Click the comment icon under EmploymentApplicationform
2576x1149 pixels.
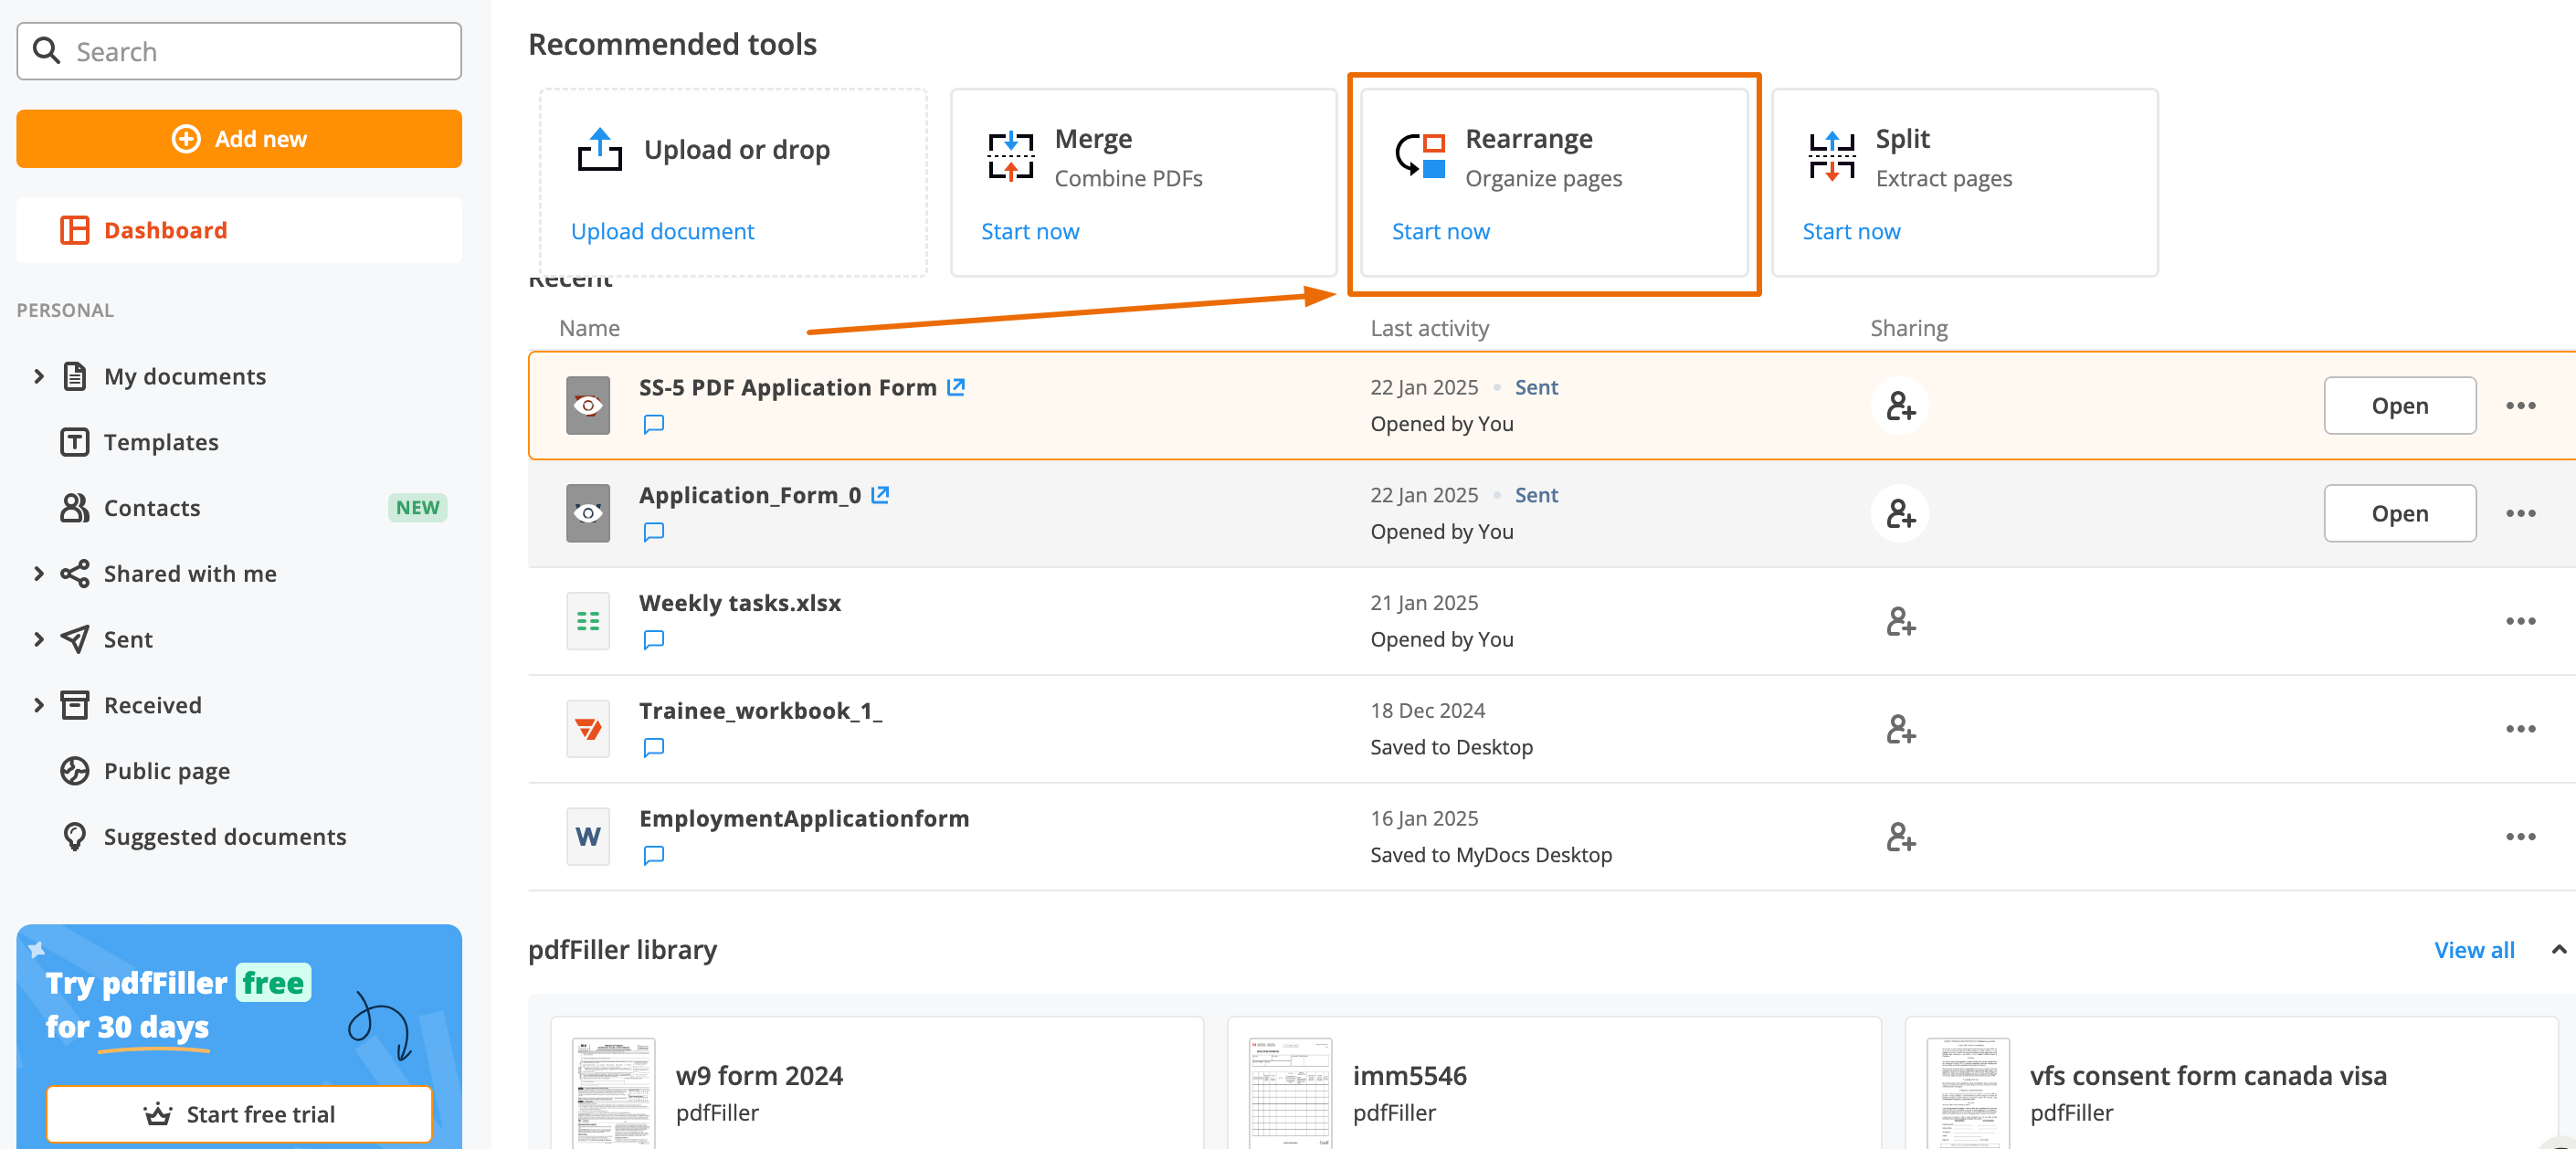[x=653, y=855]
